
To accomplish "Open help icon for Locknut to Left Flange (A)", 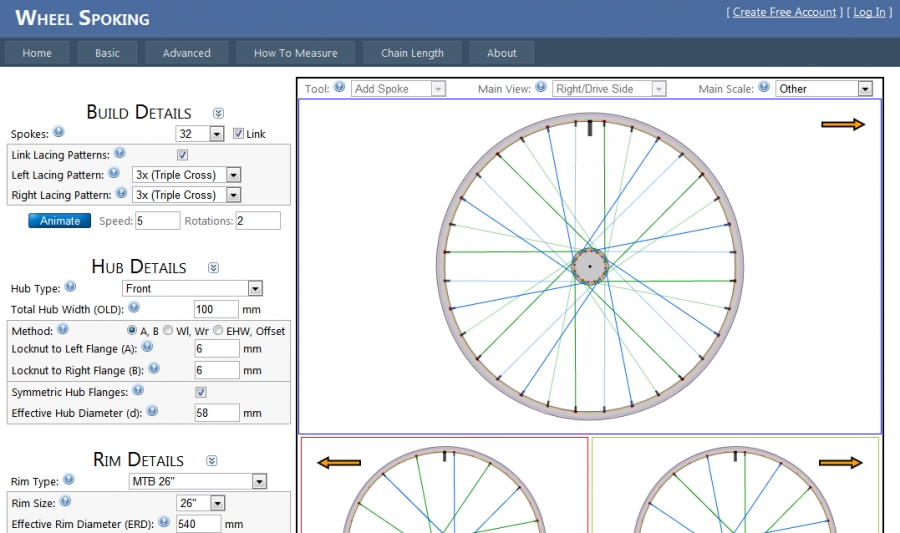I will coord(147,347).
